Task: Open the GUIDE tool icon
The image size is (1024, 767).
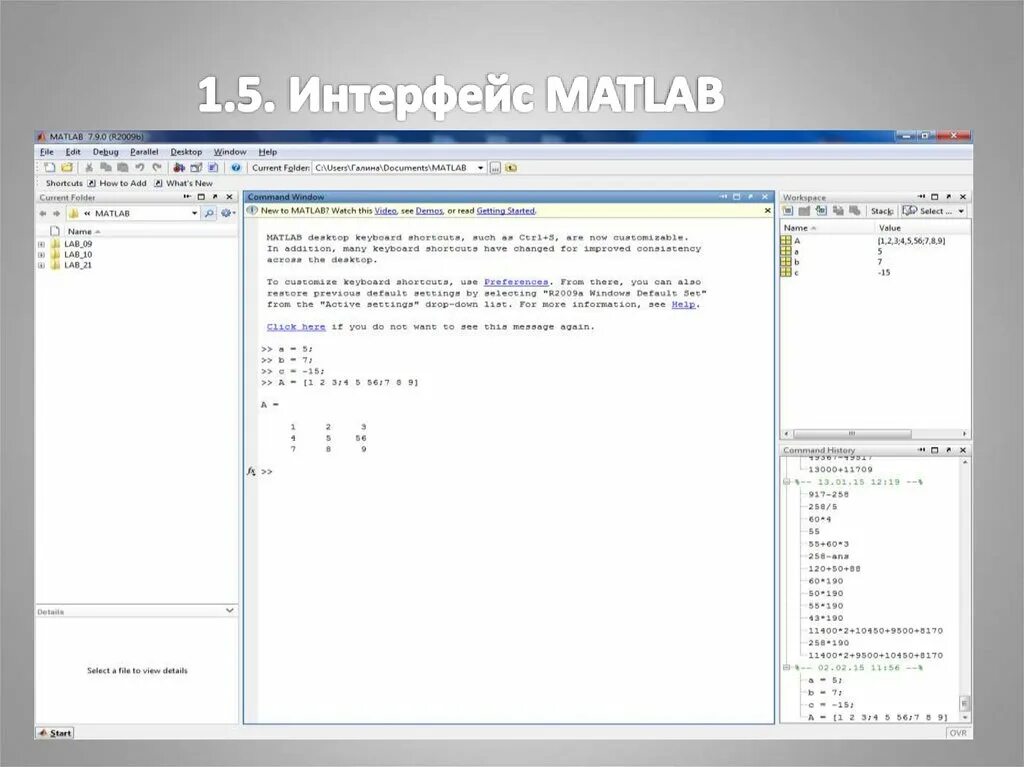Action: pos(196,168)
